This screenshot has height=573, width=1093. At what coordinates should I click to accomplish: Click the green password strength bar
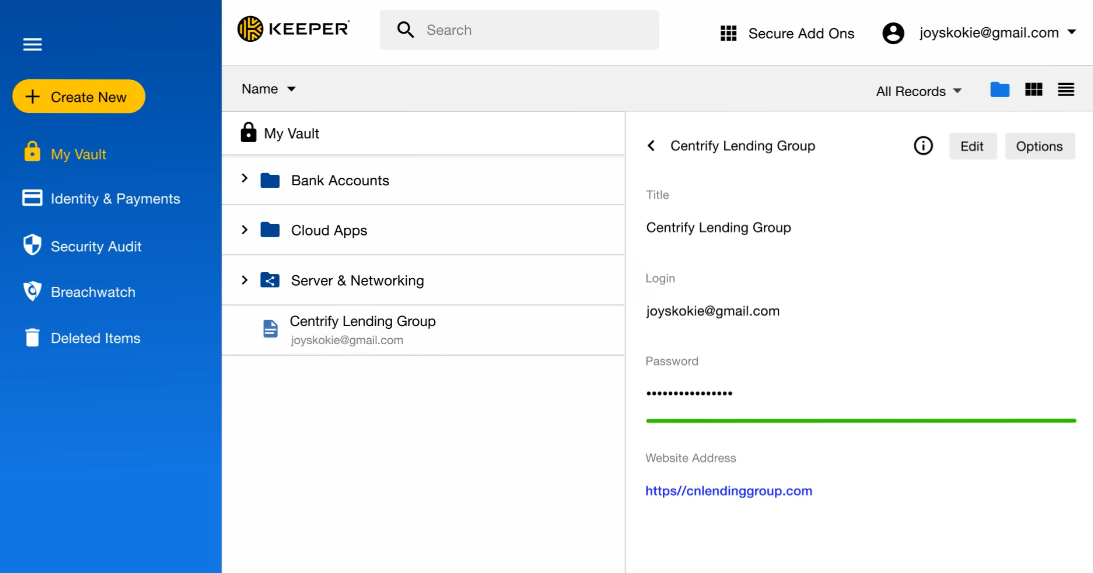click(x=860, y=421)
